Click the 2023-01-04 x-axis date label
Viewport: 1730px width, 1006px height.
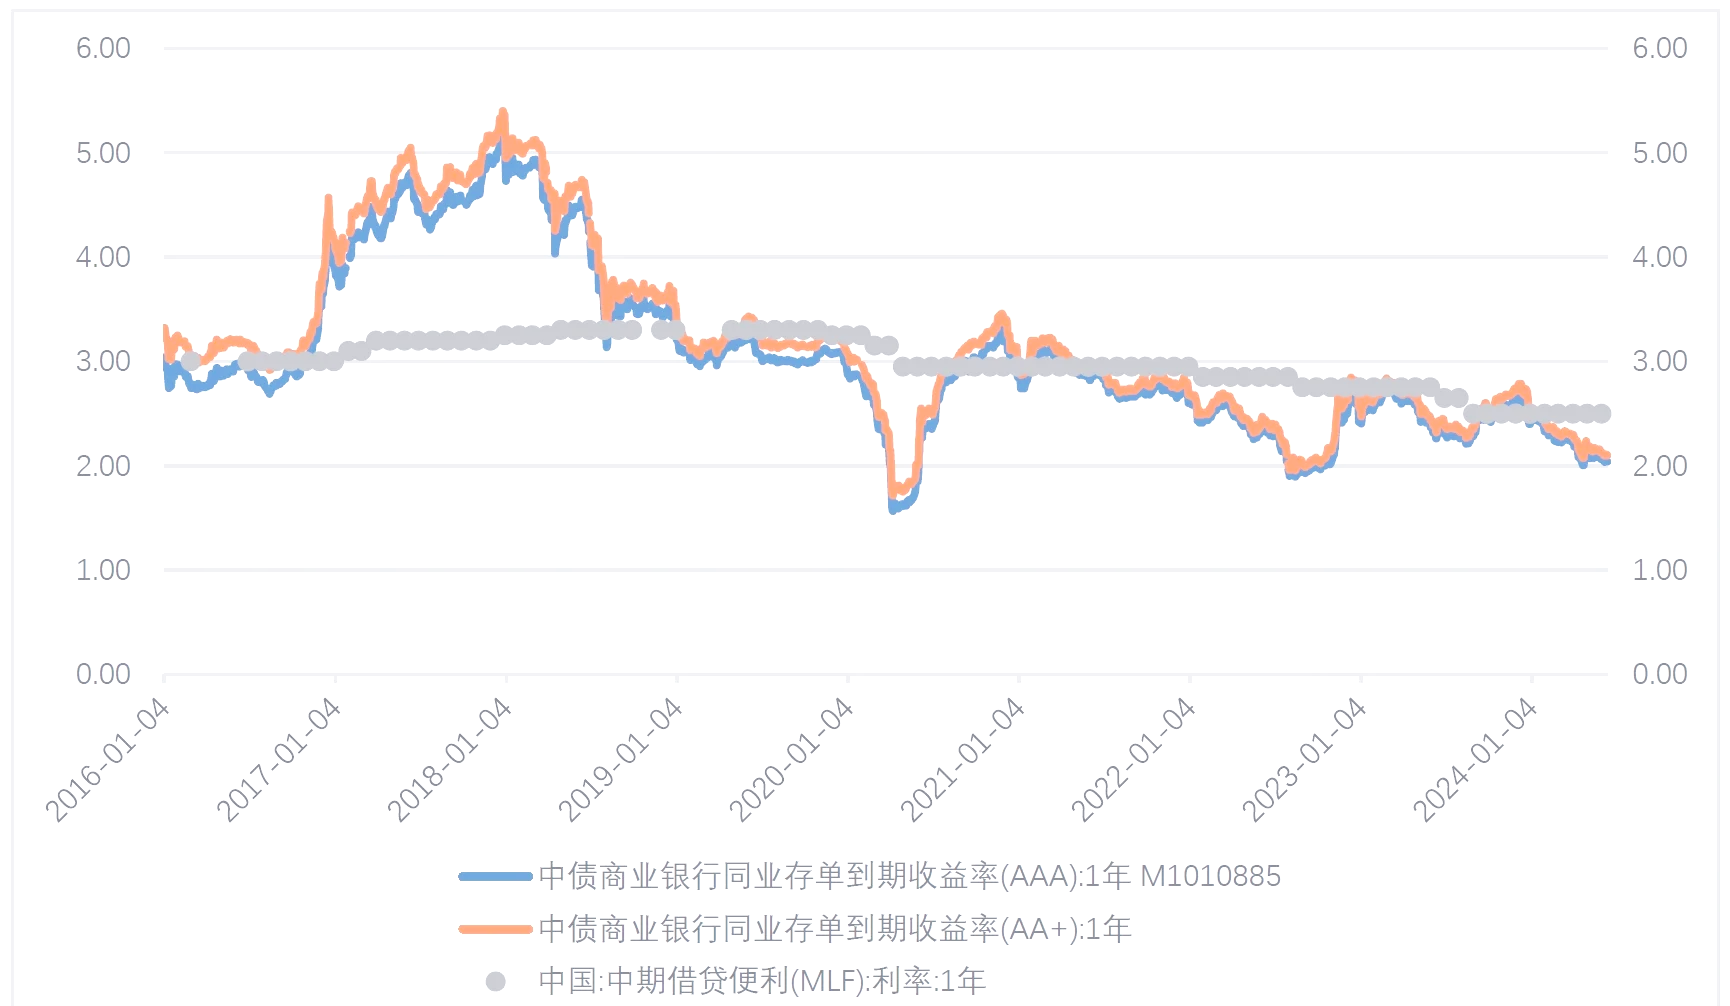[x=1305, y=760]
